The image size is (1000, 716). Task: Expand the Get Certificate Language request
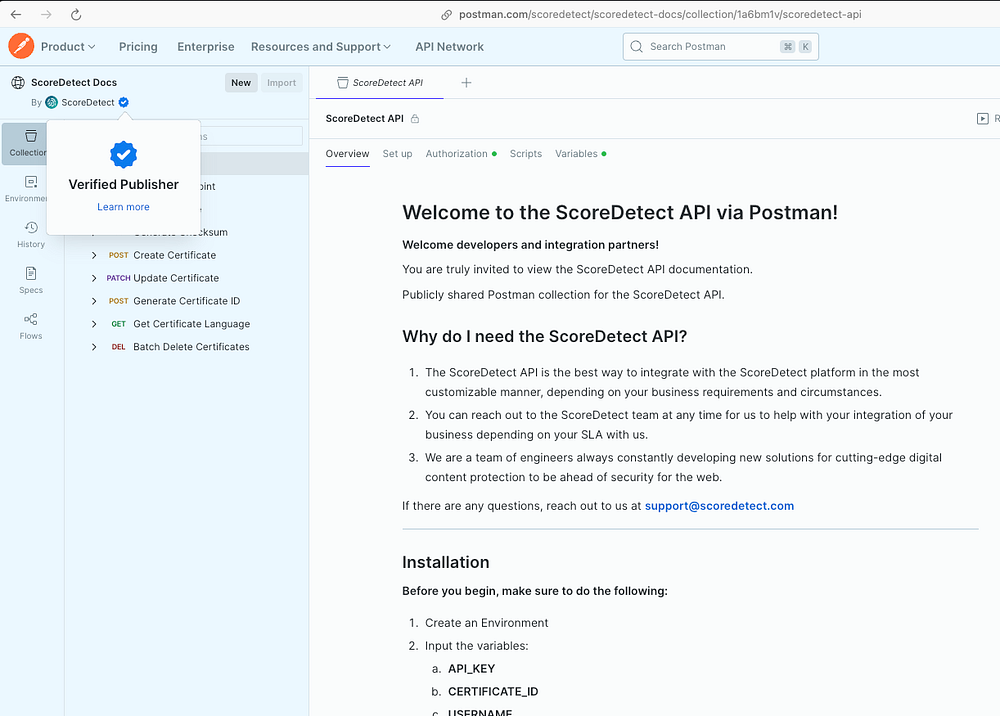pyautogui.click(x=94, y=324)
